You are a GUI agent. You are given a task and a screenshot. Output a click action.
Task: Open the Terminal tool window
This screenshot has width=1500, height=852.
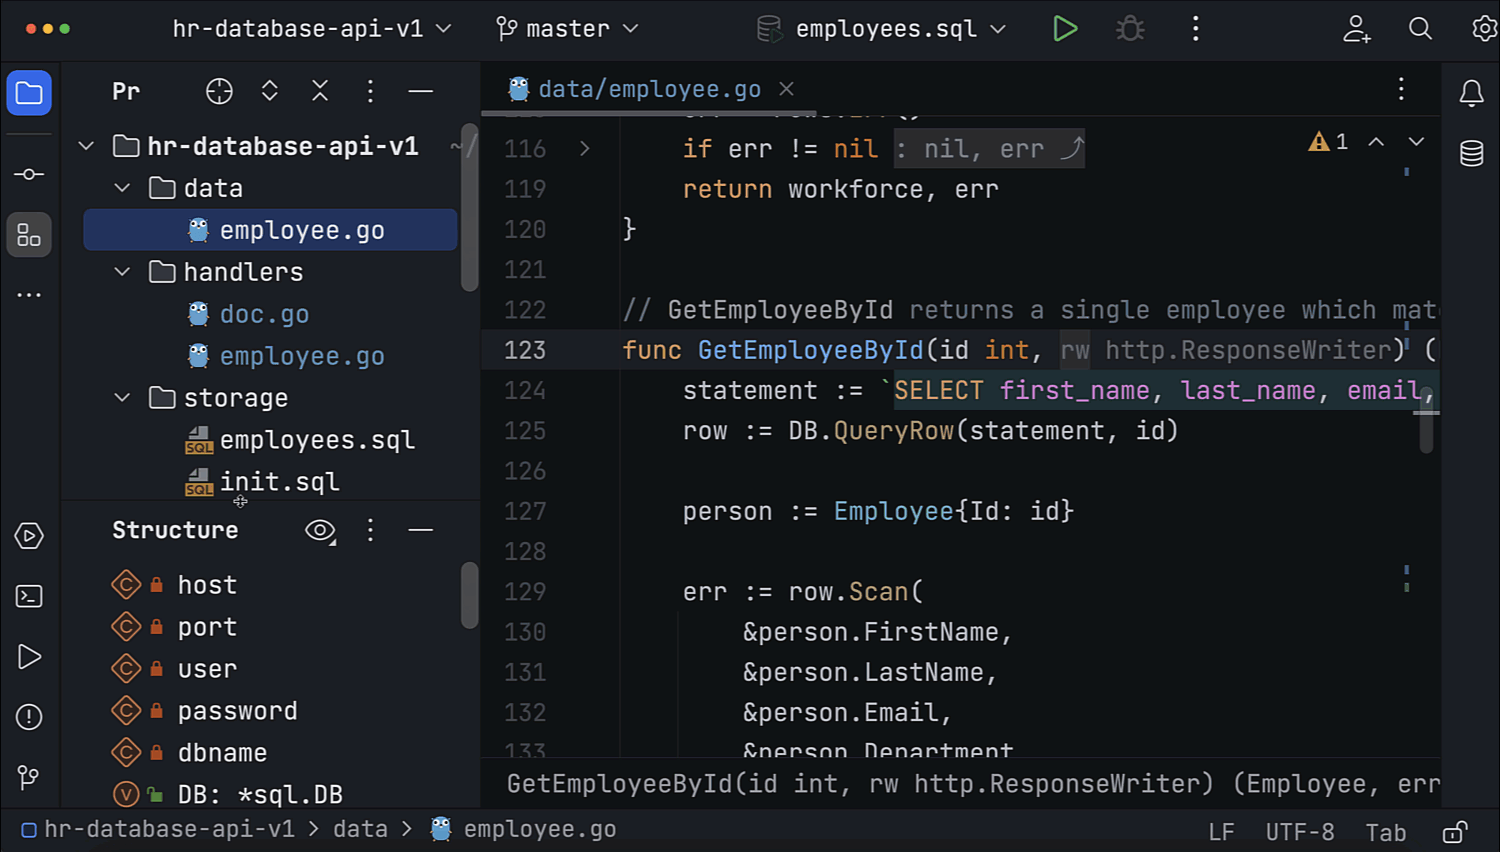pos(29,597)
